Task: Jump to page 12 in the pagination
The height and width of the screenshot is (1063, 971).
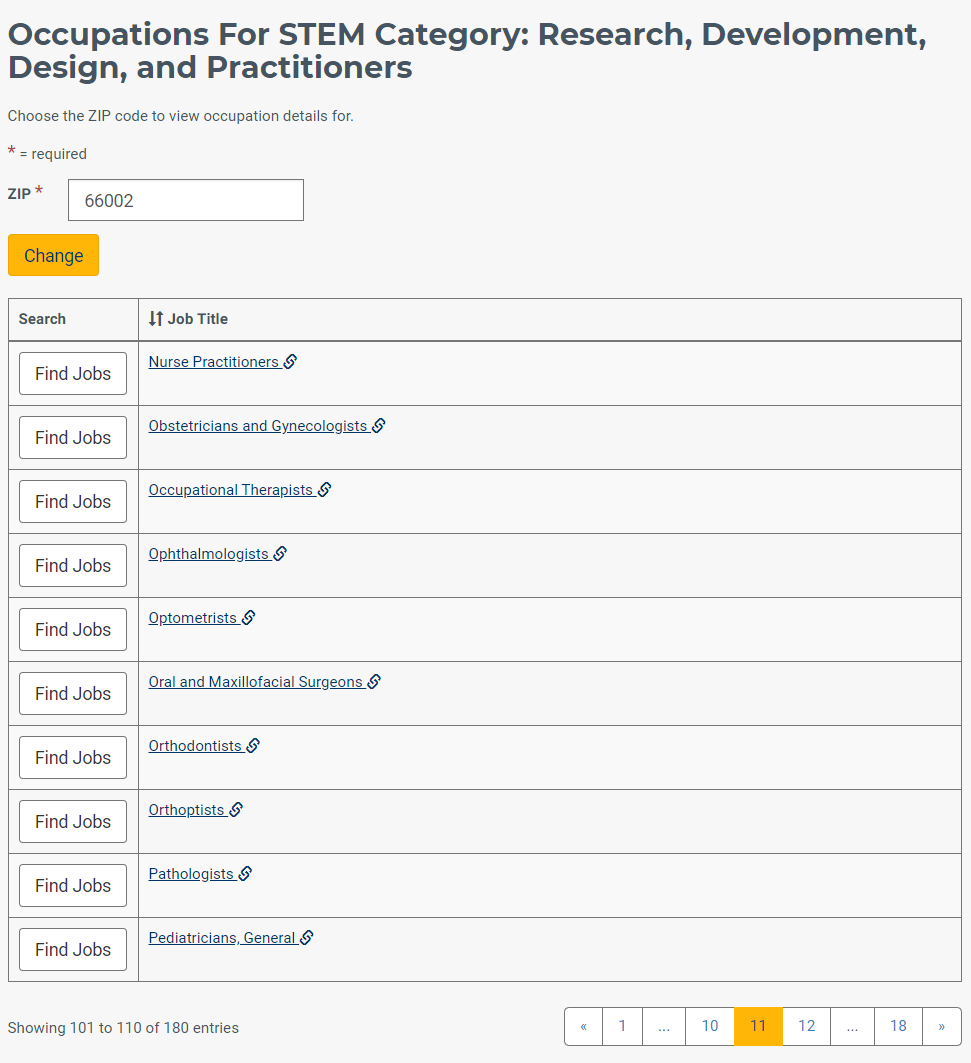Action: pyautogui.click(x=806, y=1026)
